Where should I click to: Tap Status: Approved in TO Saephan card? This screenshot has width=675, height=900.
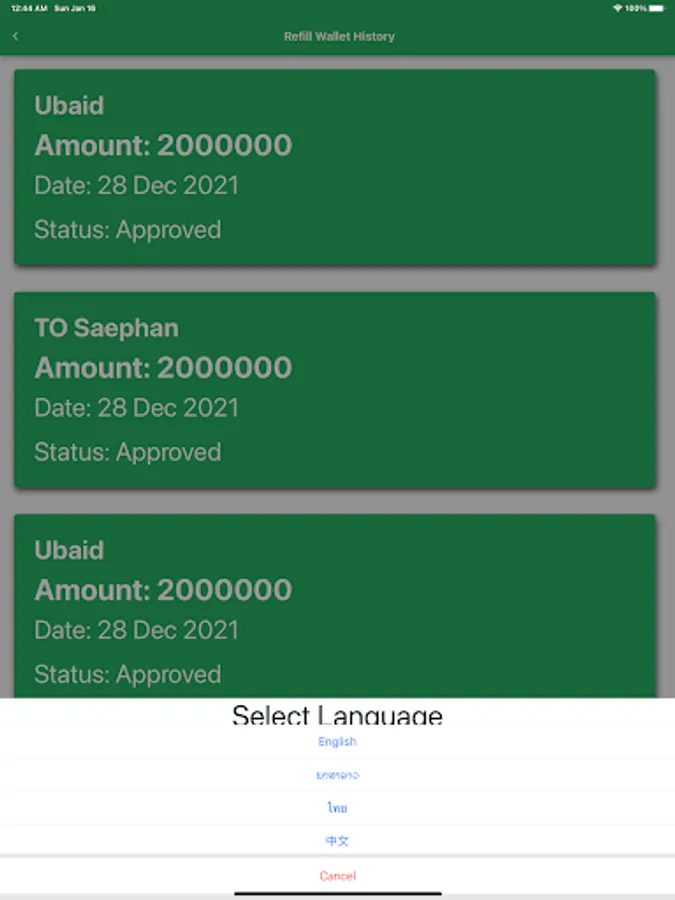coord(127,452)
